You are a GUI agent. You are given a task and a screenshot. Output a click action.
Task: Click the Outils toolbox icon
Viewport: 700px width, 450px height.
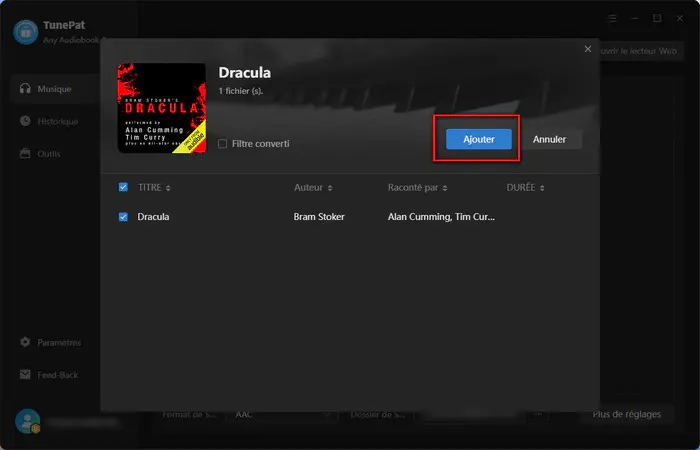coord(25,154)
